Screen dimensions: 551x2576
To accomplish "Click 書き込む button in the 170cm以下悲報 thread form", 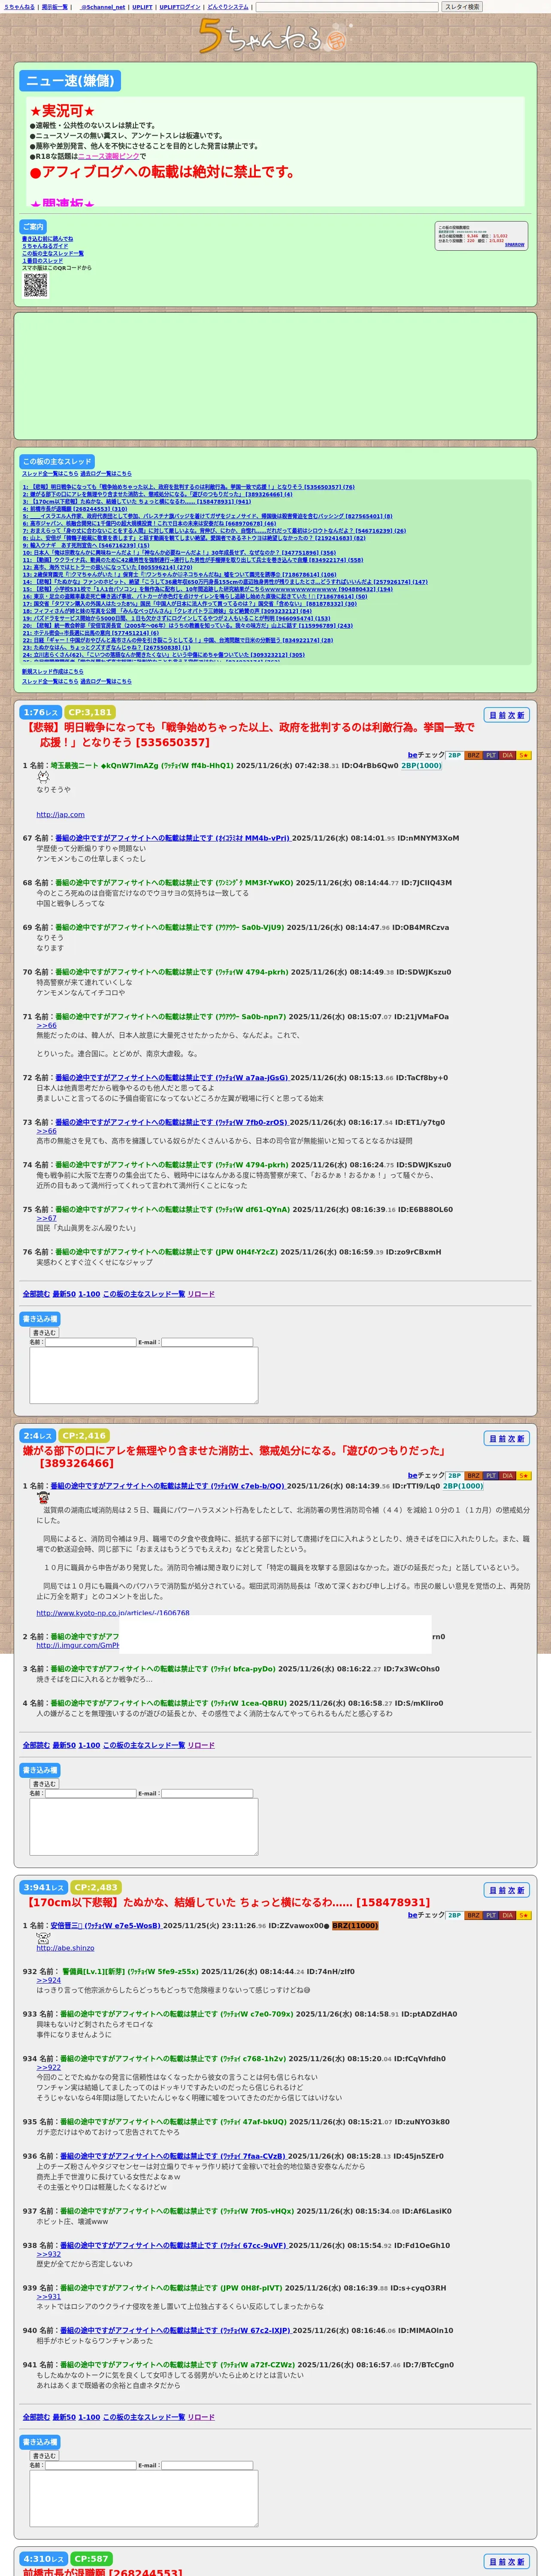I will tap(44, 2456).
